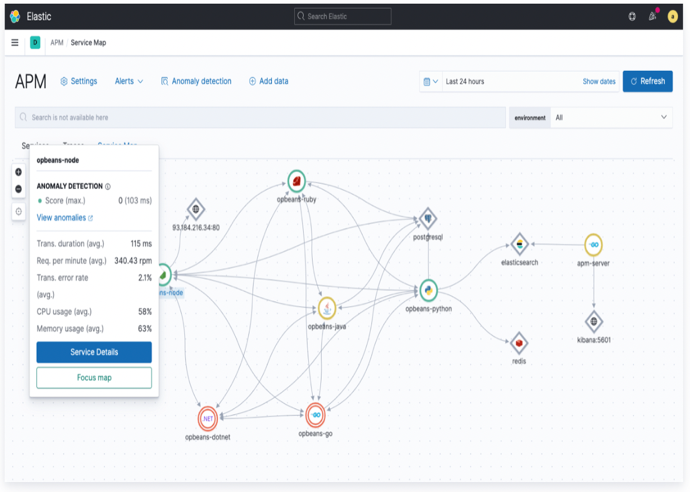Click the opbeans-python service node

click(428, 290)
